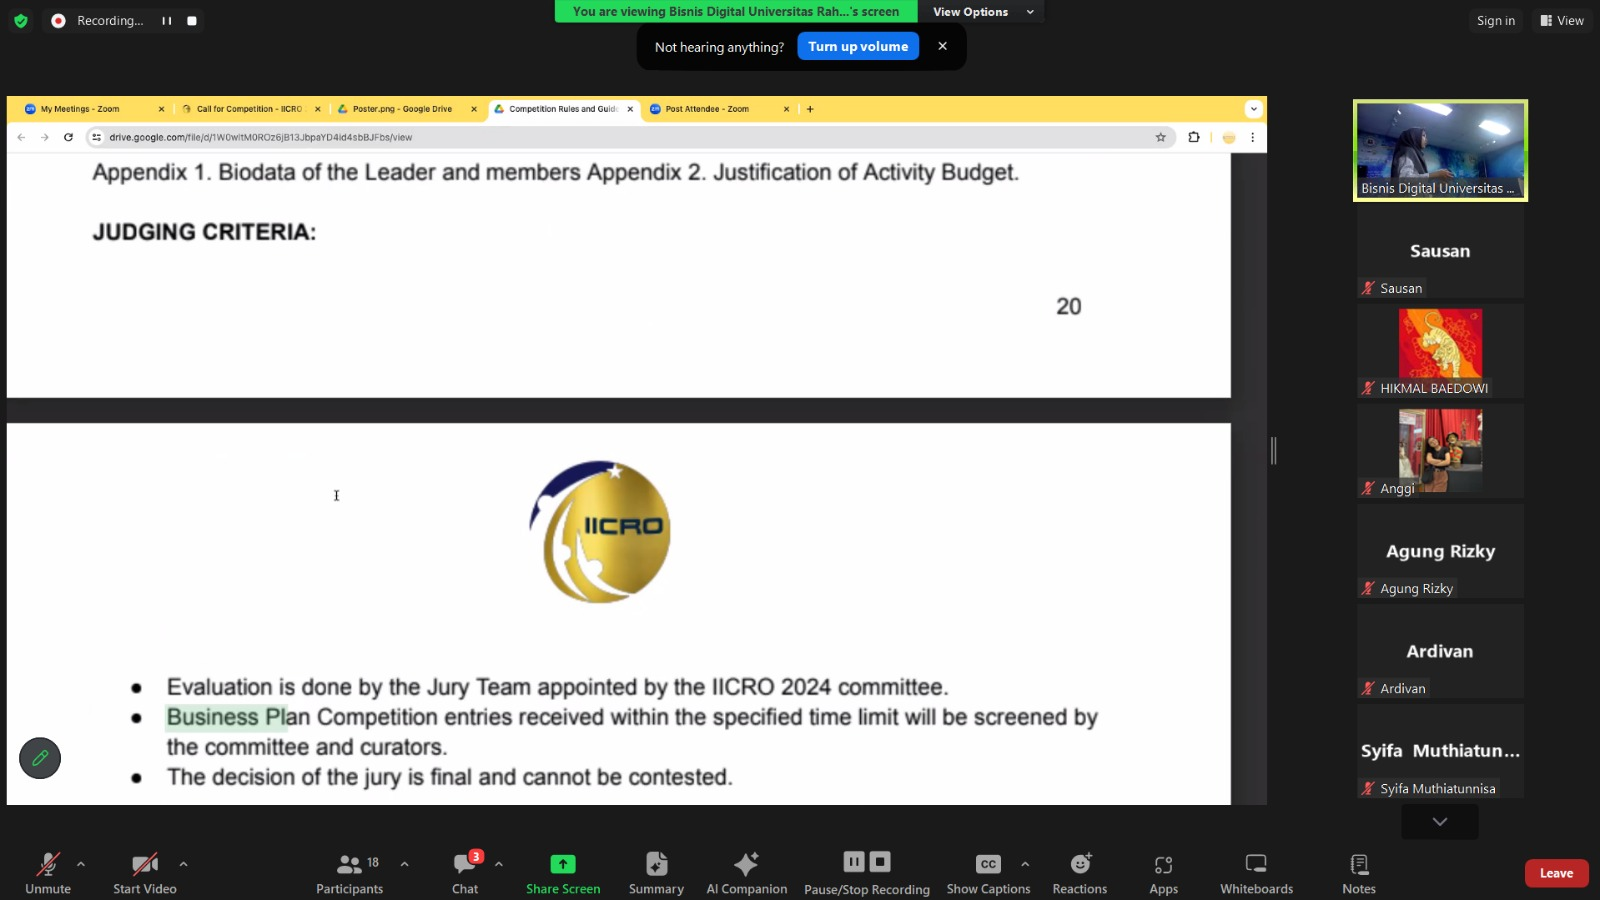This screenshot has height=900, width=1600.
Task: Dismiss the Not hearing anything notification
Action: tap(942, 46)
